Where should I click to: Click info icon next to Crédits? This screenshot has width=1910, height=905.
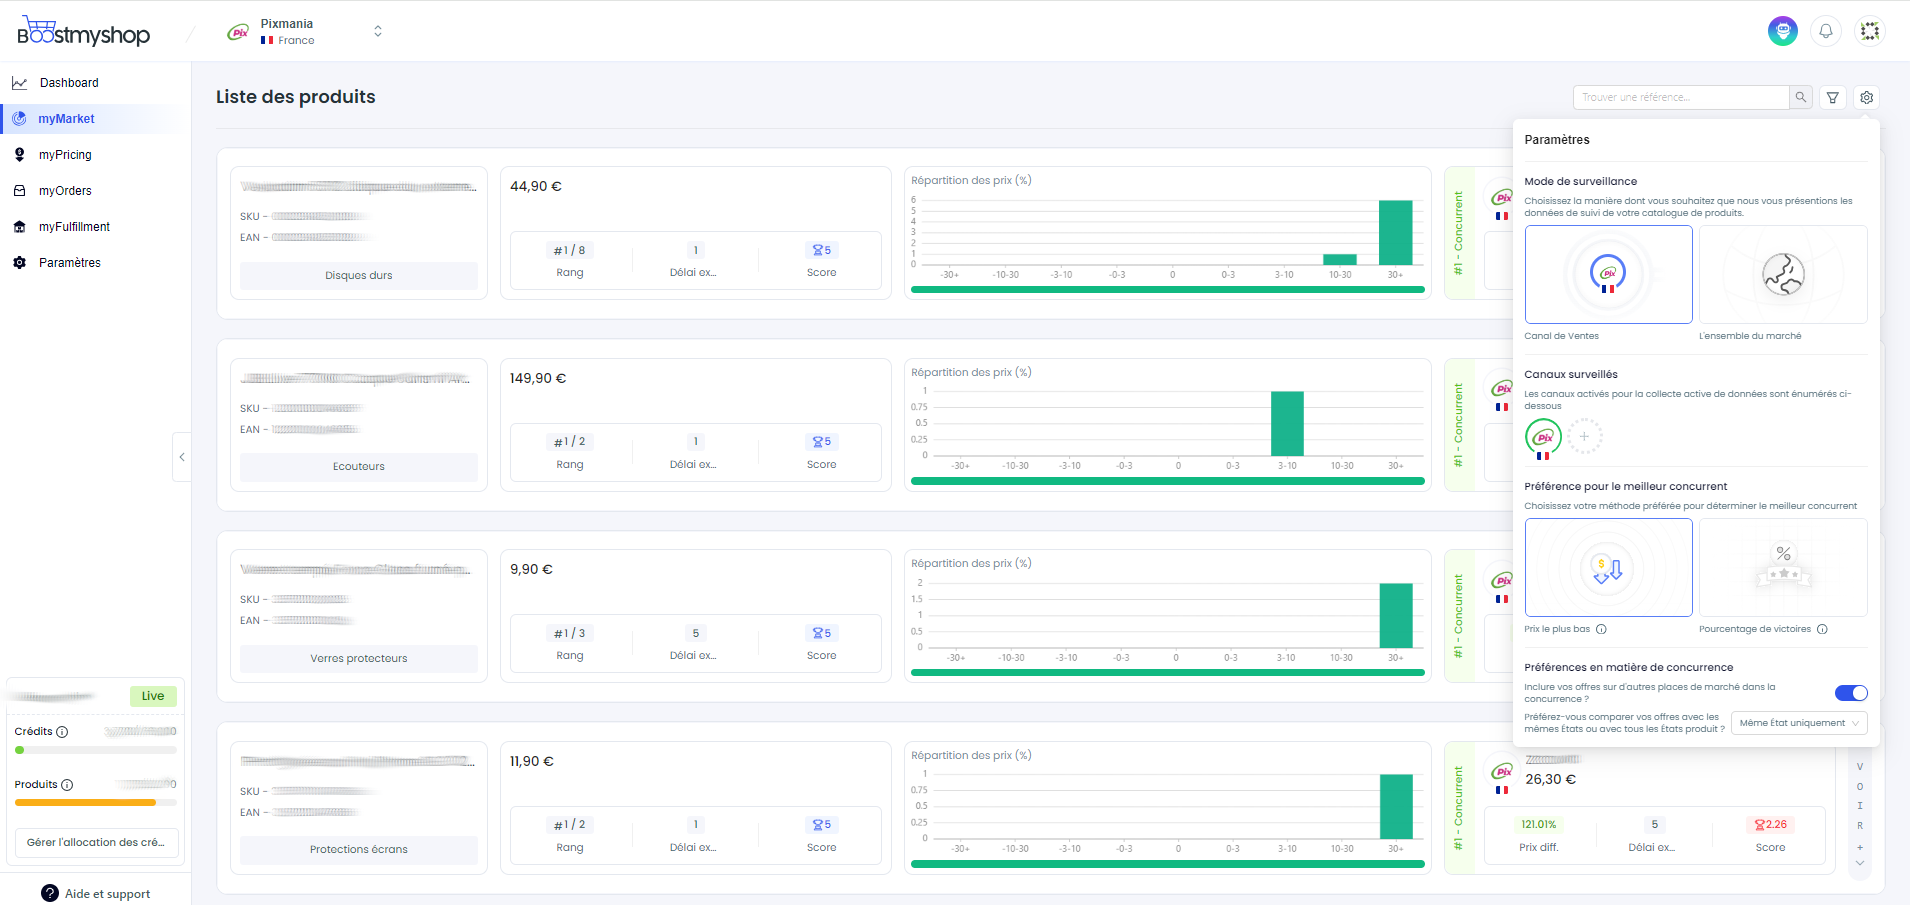(62, 732)
